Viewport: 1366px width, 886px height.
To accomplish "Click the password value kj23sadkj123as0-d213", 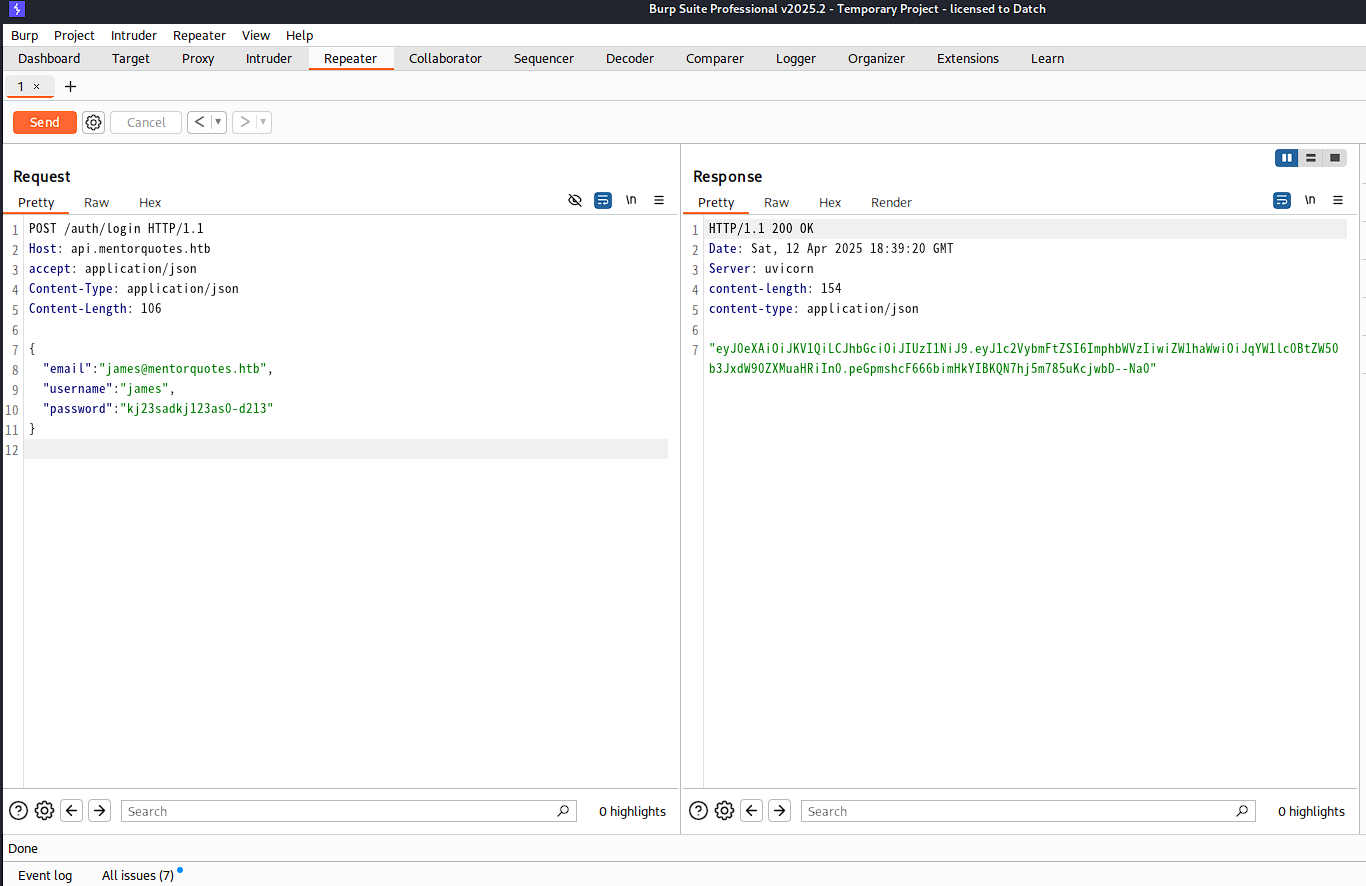I will coord(195,409).
